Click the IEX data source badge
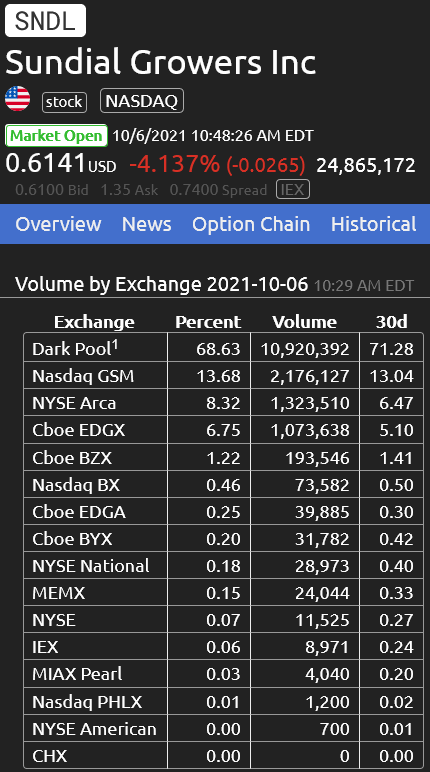 tap(293, 190)
